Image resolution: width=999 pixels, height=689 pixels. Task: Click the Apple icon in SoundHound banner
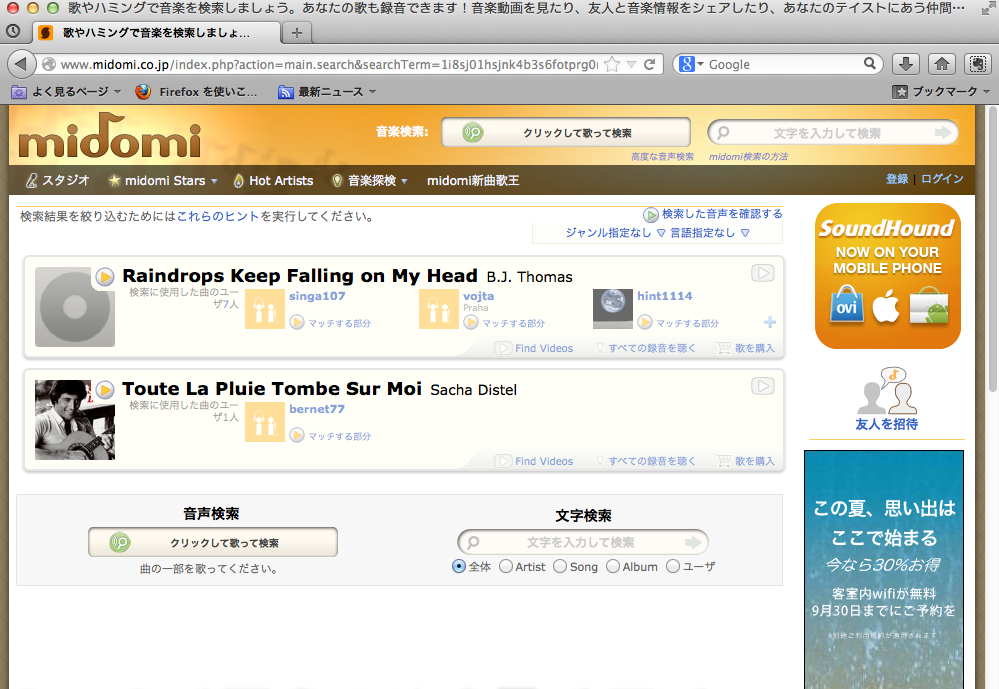[x=886, y=305]
